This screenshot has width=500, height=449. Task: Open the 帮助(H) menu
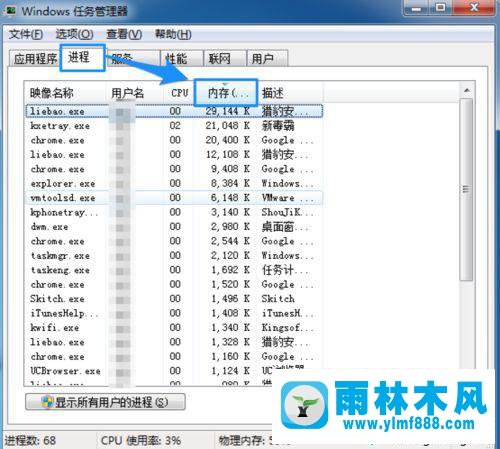coord(173,34)
